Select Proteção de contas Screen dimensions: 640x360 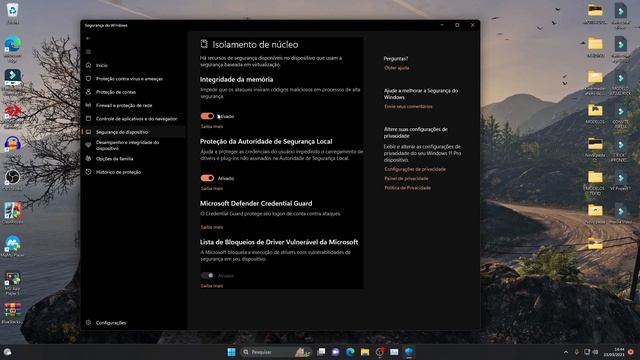point(116,92)
